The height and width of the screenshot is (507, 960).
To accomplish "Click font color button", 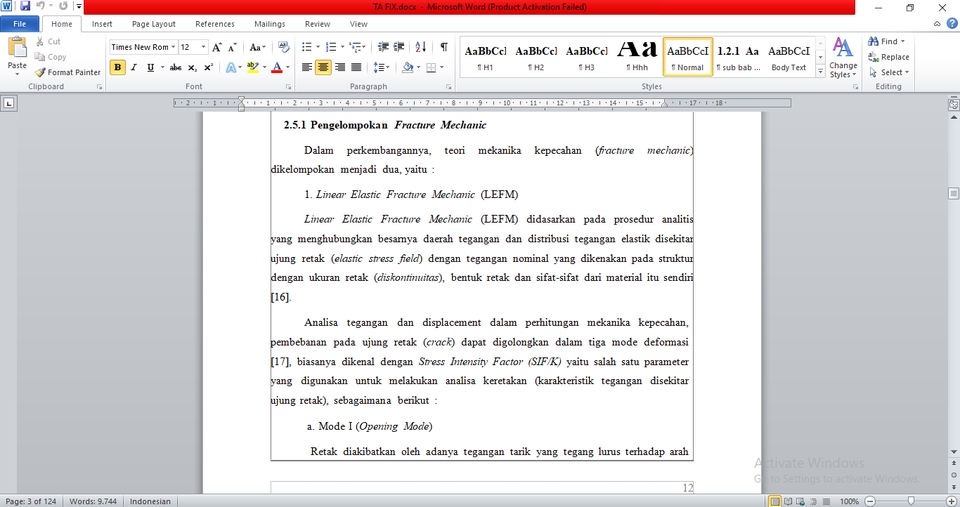I will (277, 67).
